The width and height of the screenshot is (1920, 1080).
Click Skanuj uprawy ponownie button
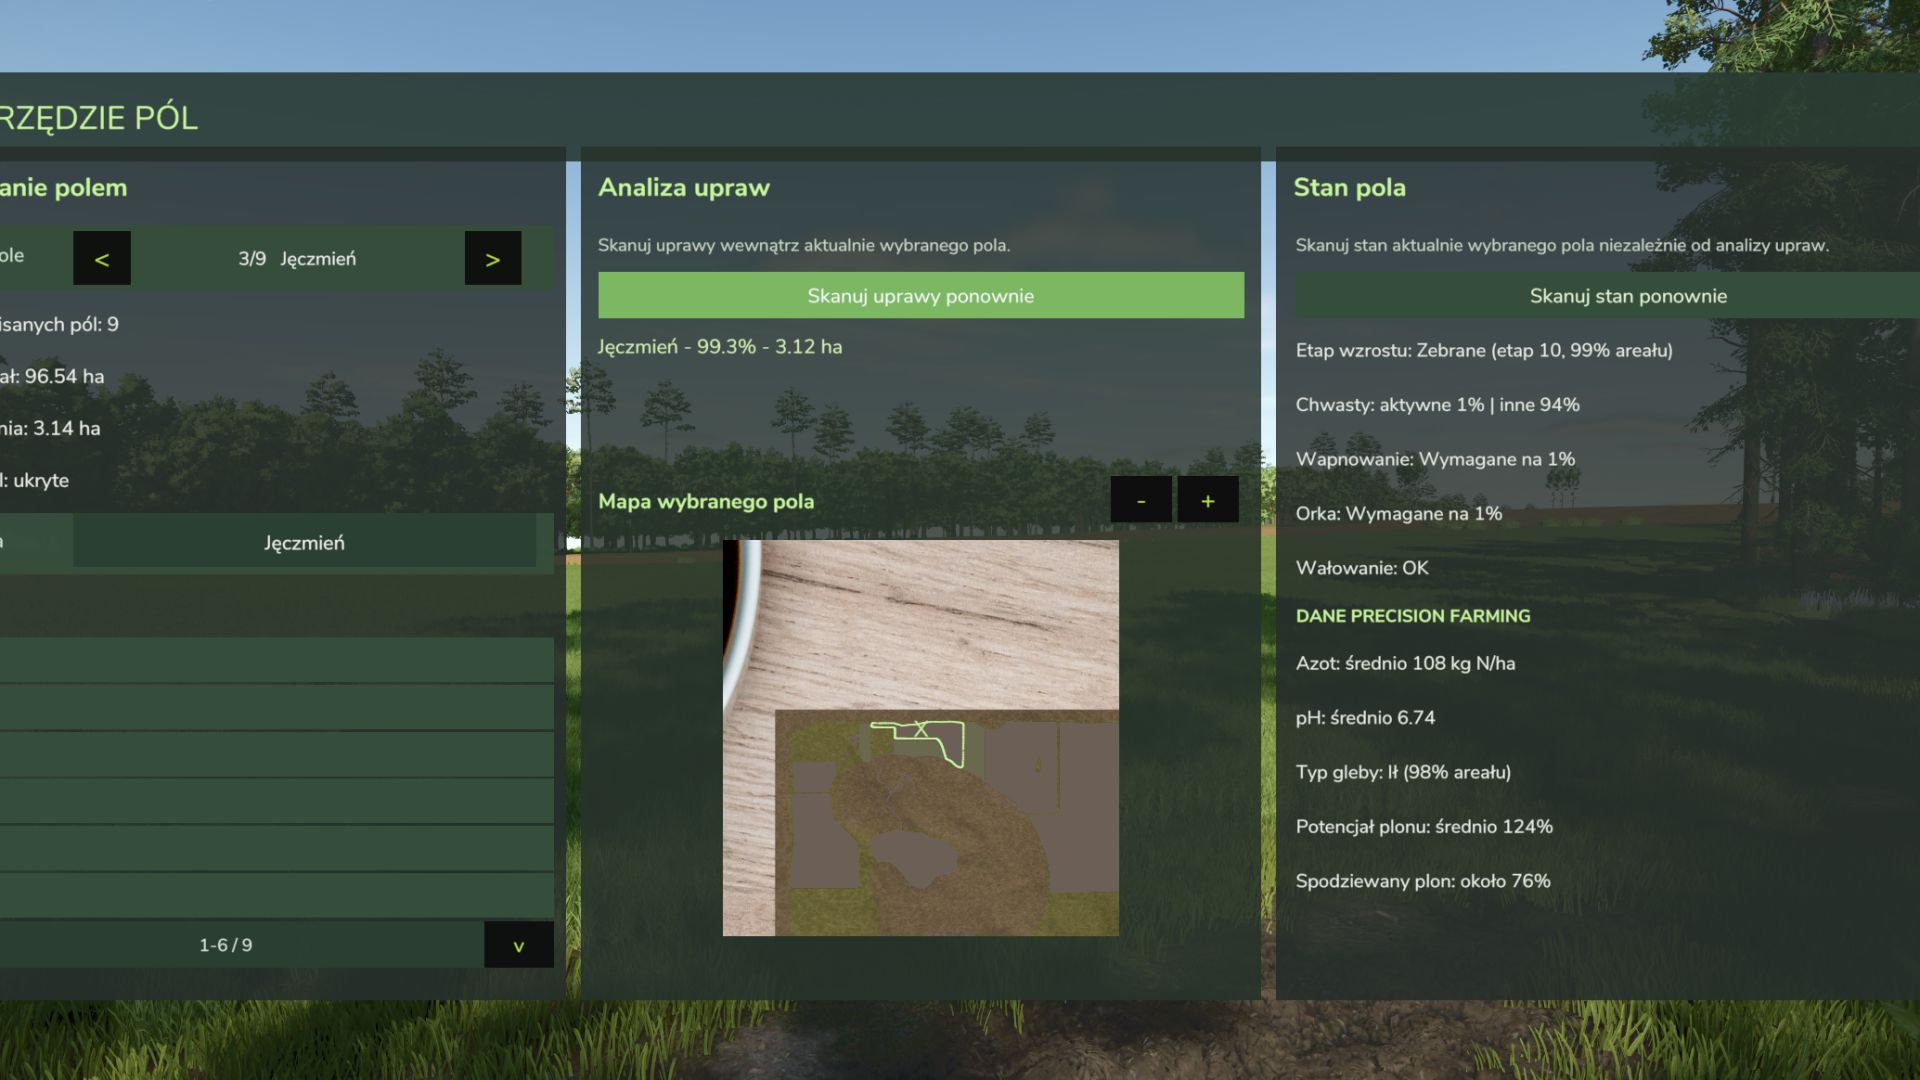point(921,295)
